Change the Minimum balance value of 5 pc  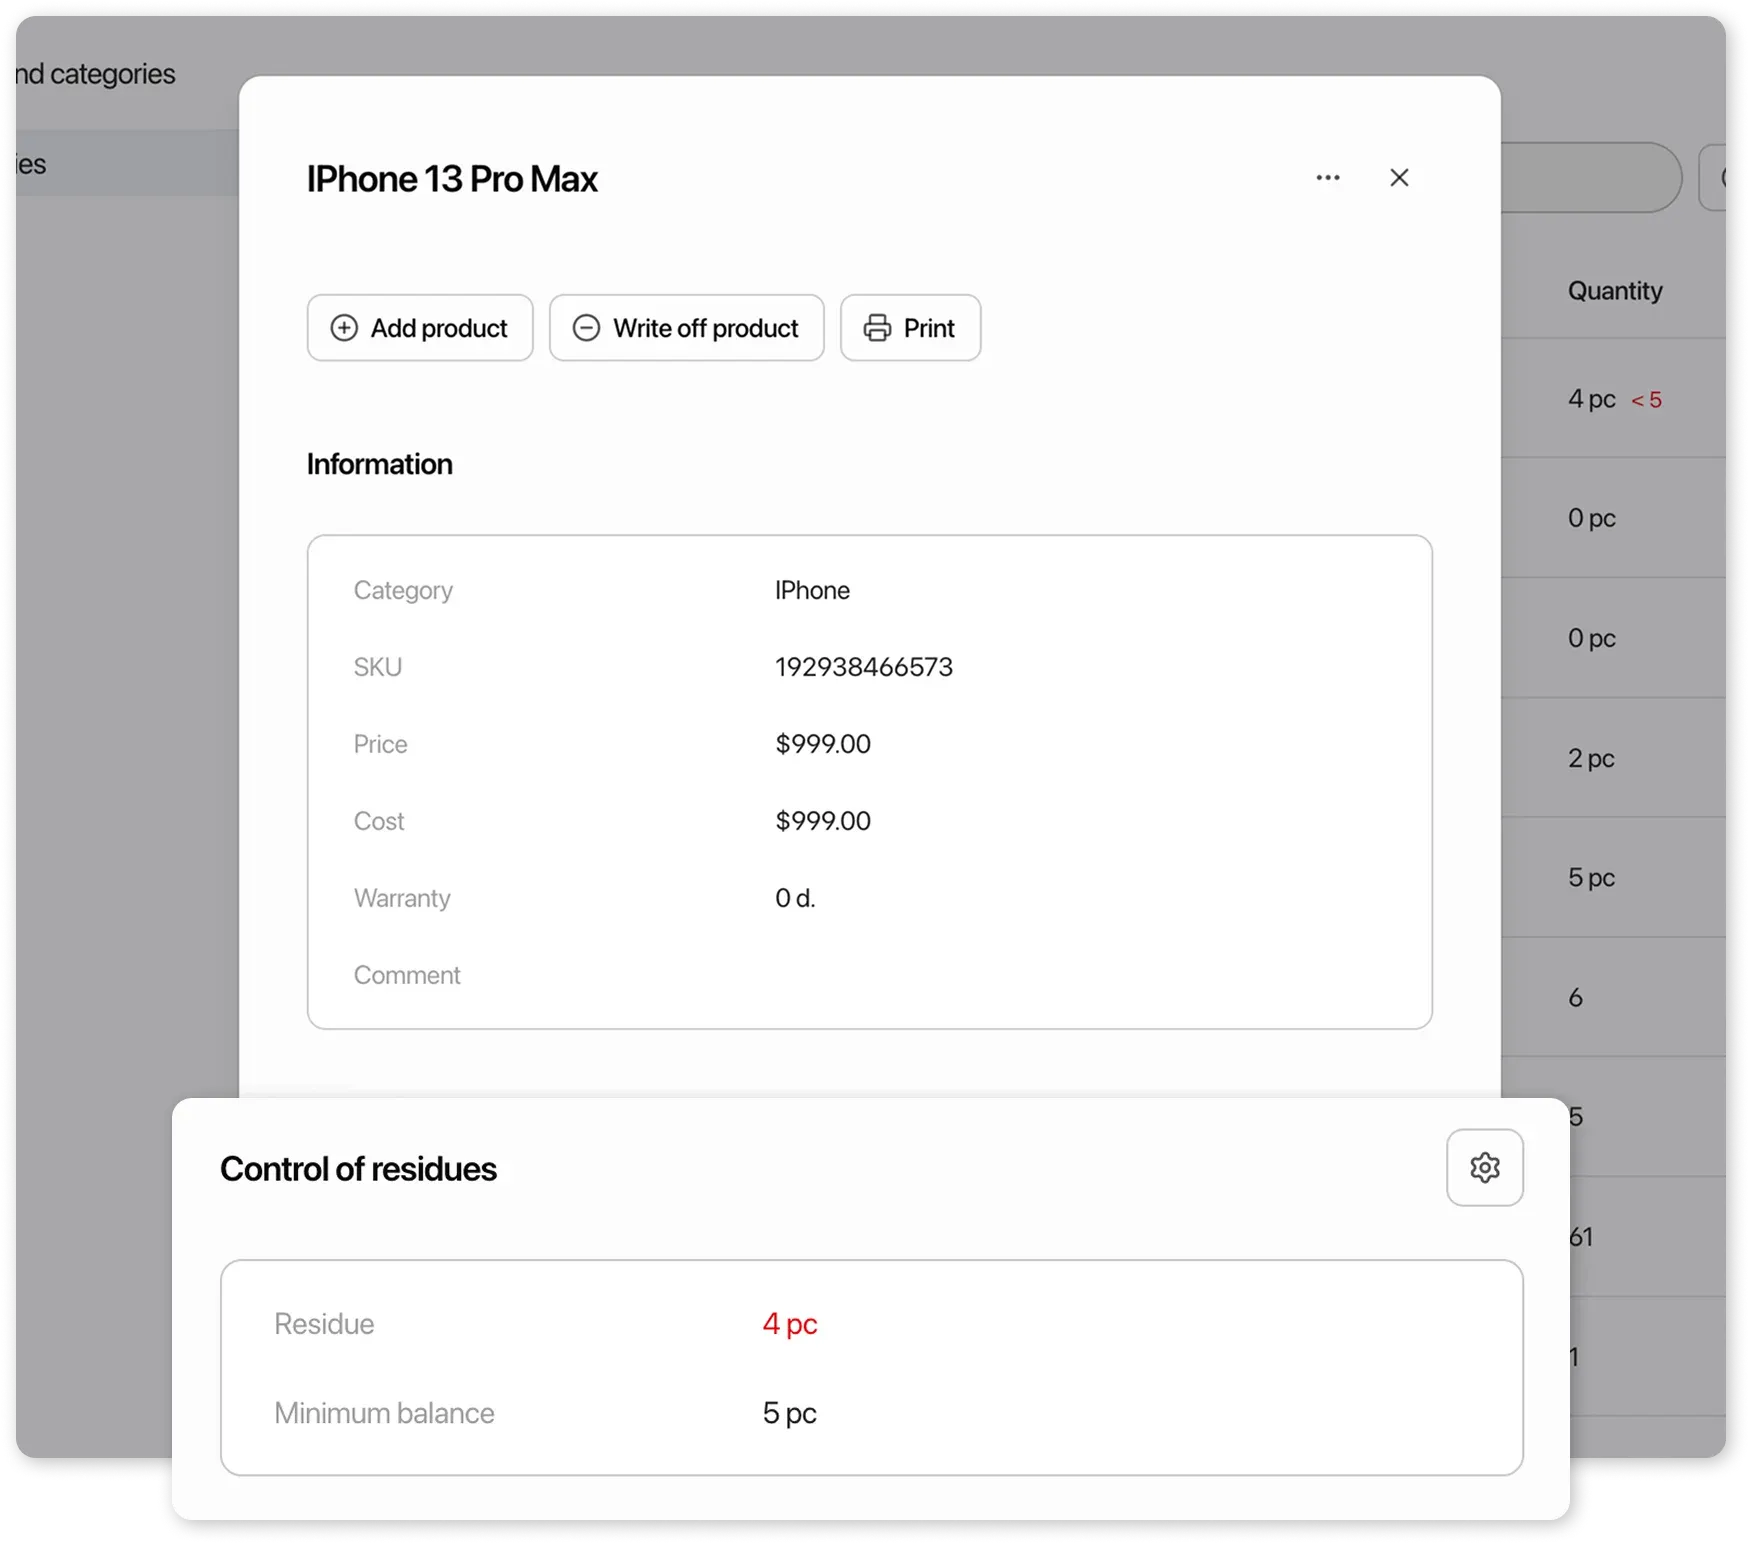click(789, 1413)
